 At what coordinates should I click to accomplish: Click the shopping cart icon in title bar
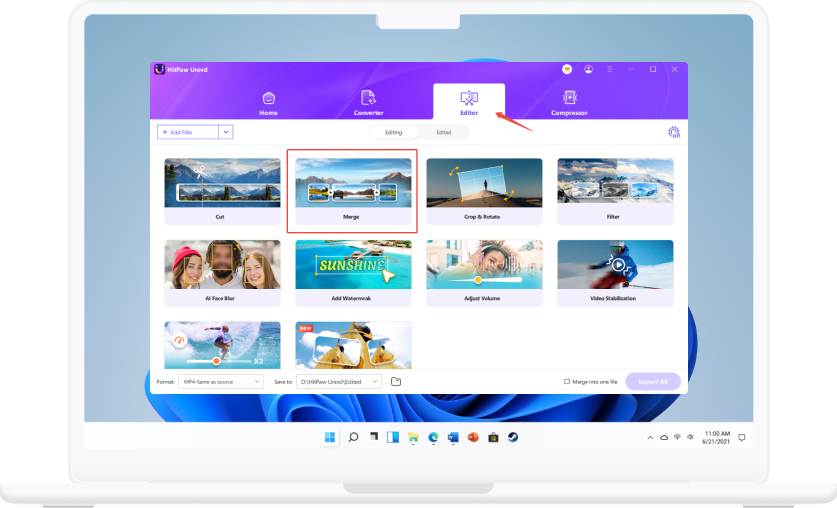568,69
